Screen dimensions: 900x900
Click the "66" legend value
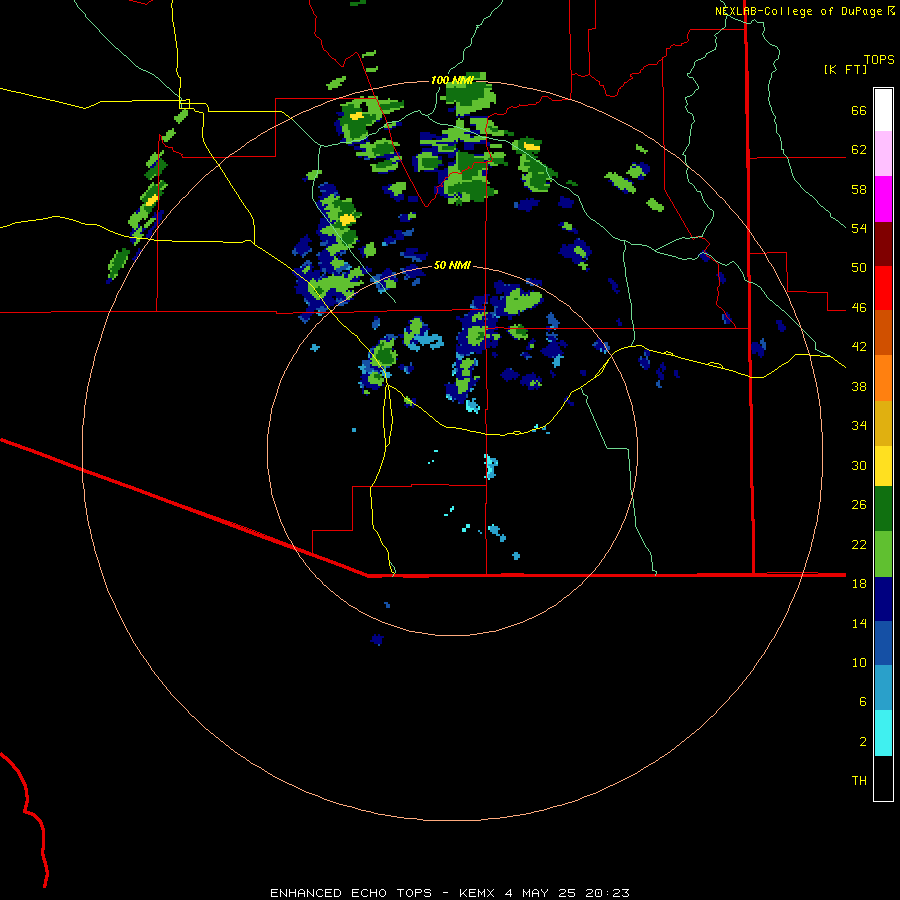coord(859,110)
